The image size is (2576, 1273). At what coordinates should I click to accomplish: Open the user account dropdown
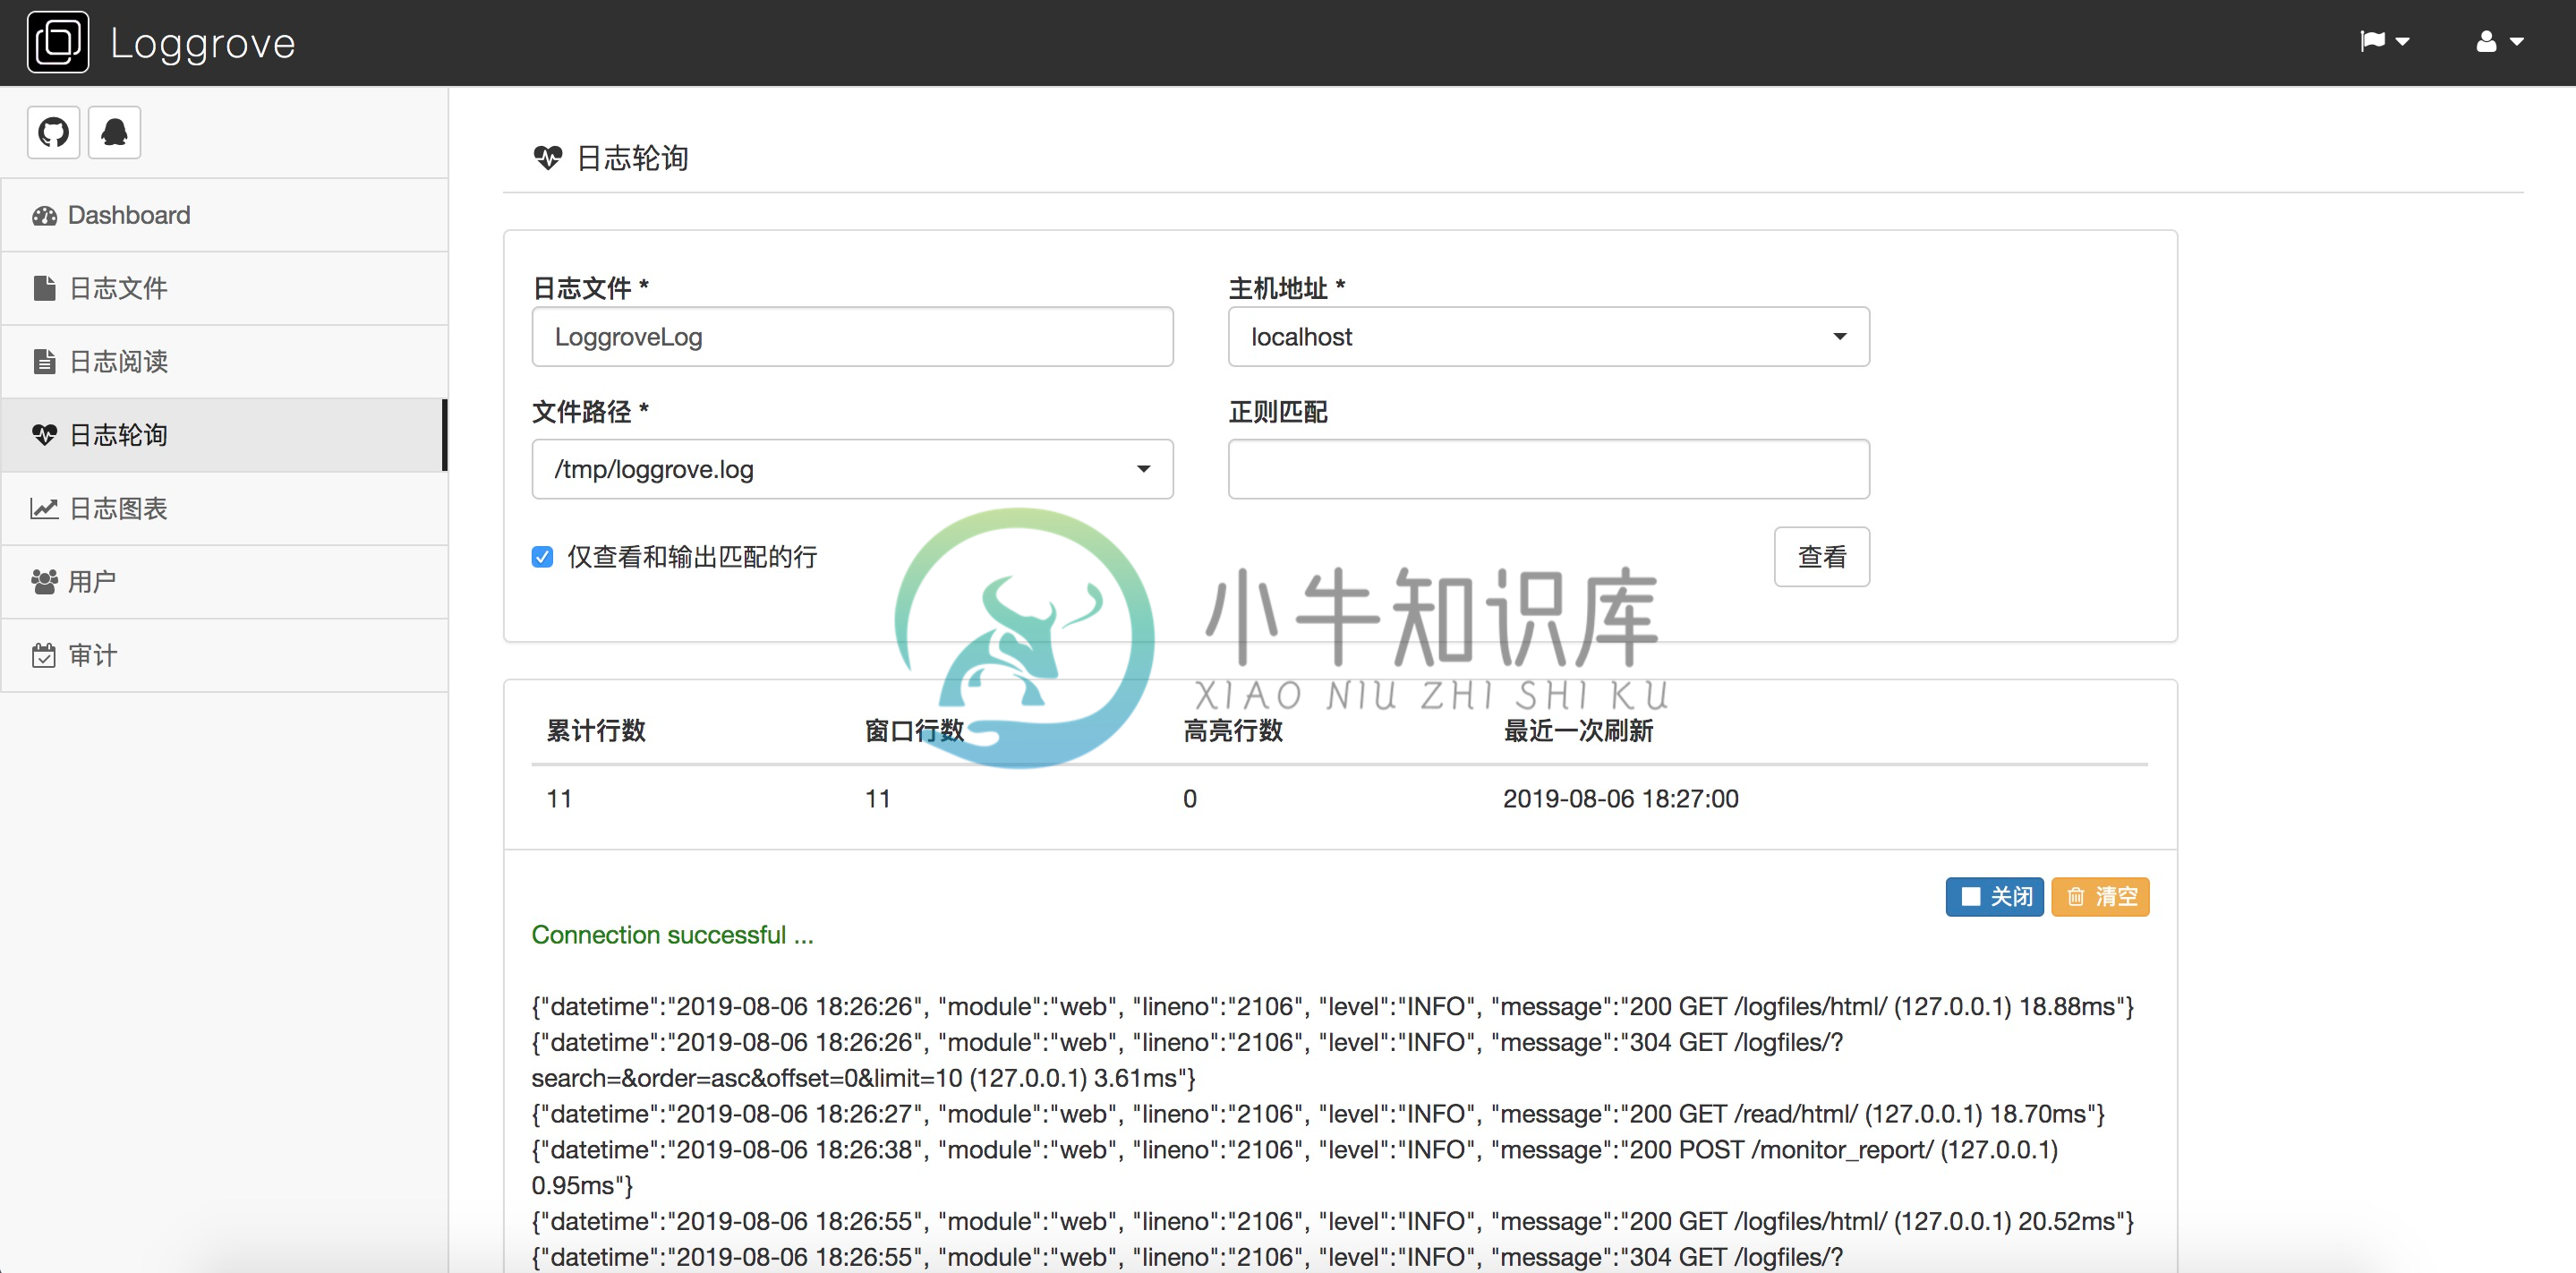(2499, 41)
